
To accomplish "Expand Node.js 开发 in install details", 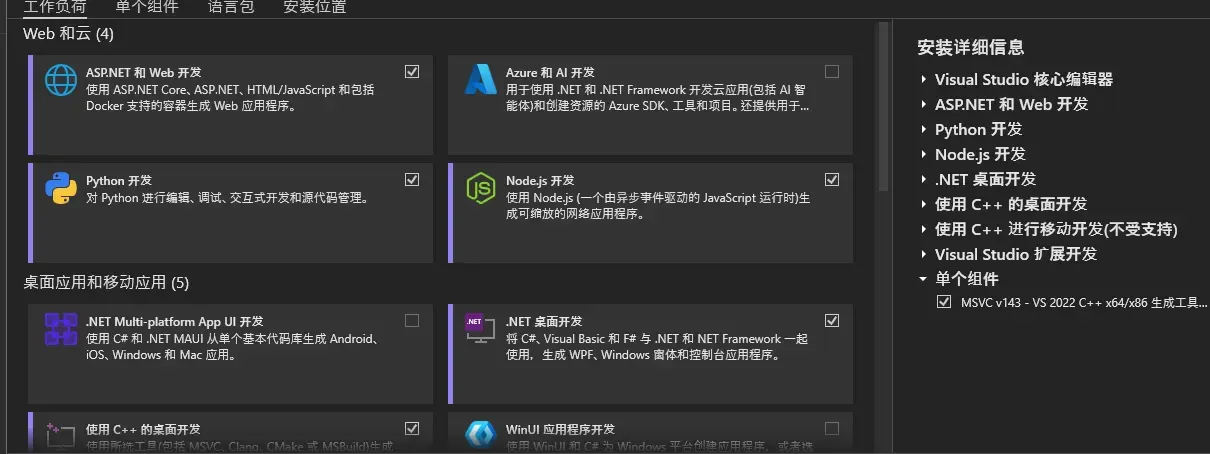I will point(924,154).
